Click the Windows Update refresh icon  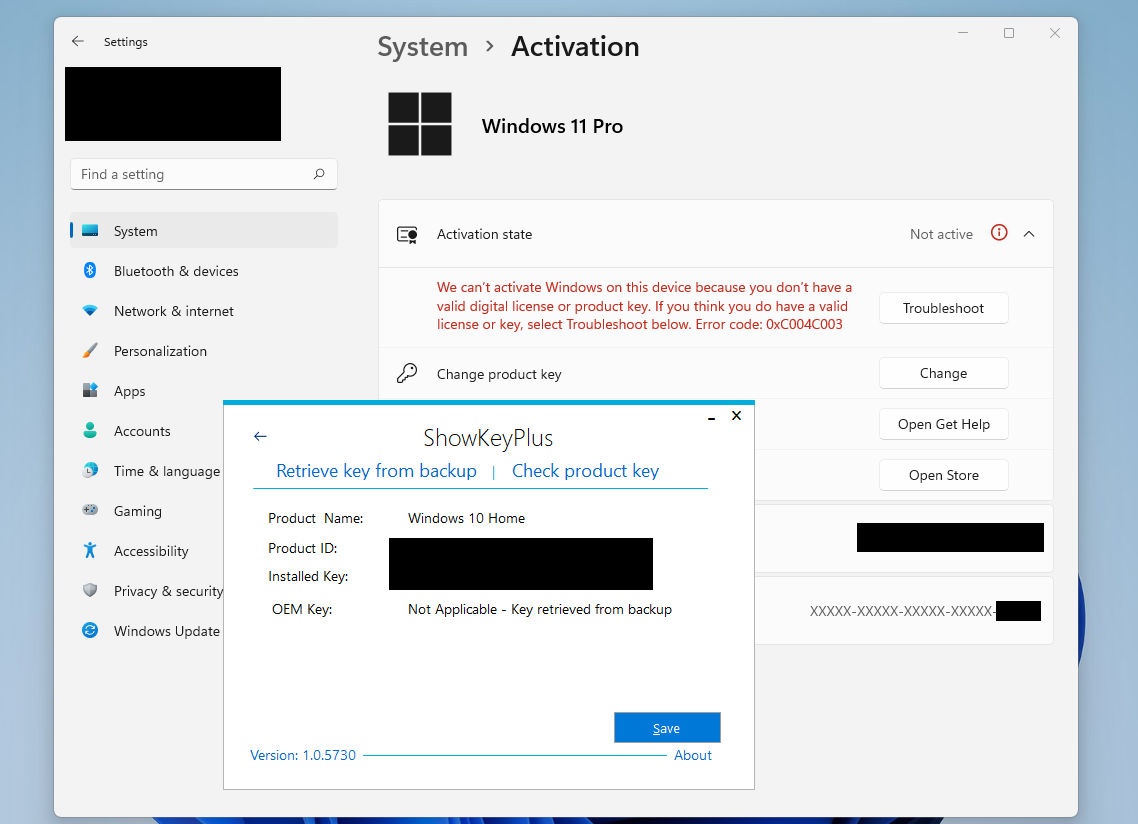click(x=90, y=630)
